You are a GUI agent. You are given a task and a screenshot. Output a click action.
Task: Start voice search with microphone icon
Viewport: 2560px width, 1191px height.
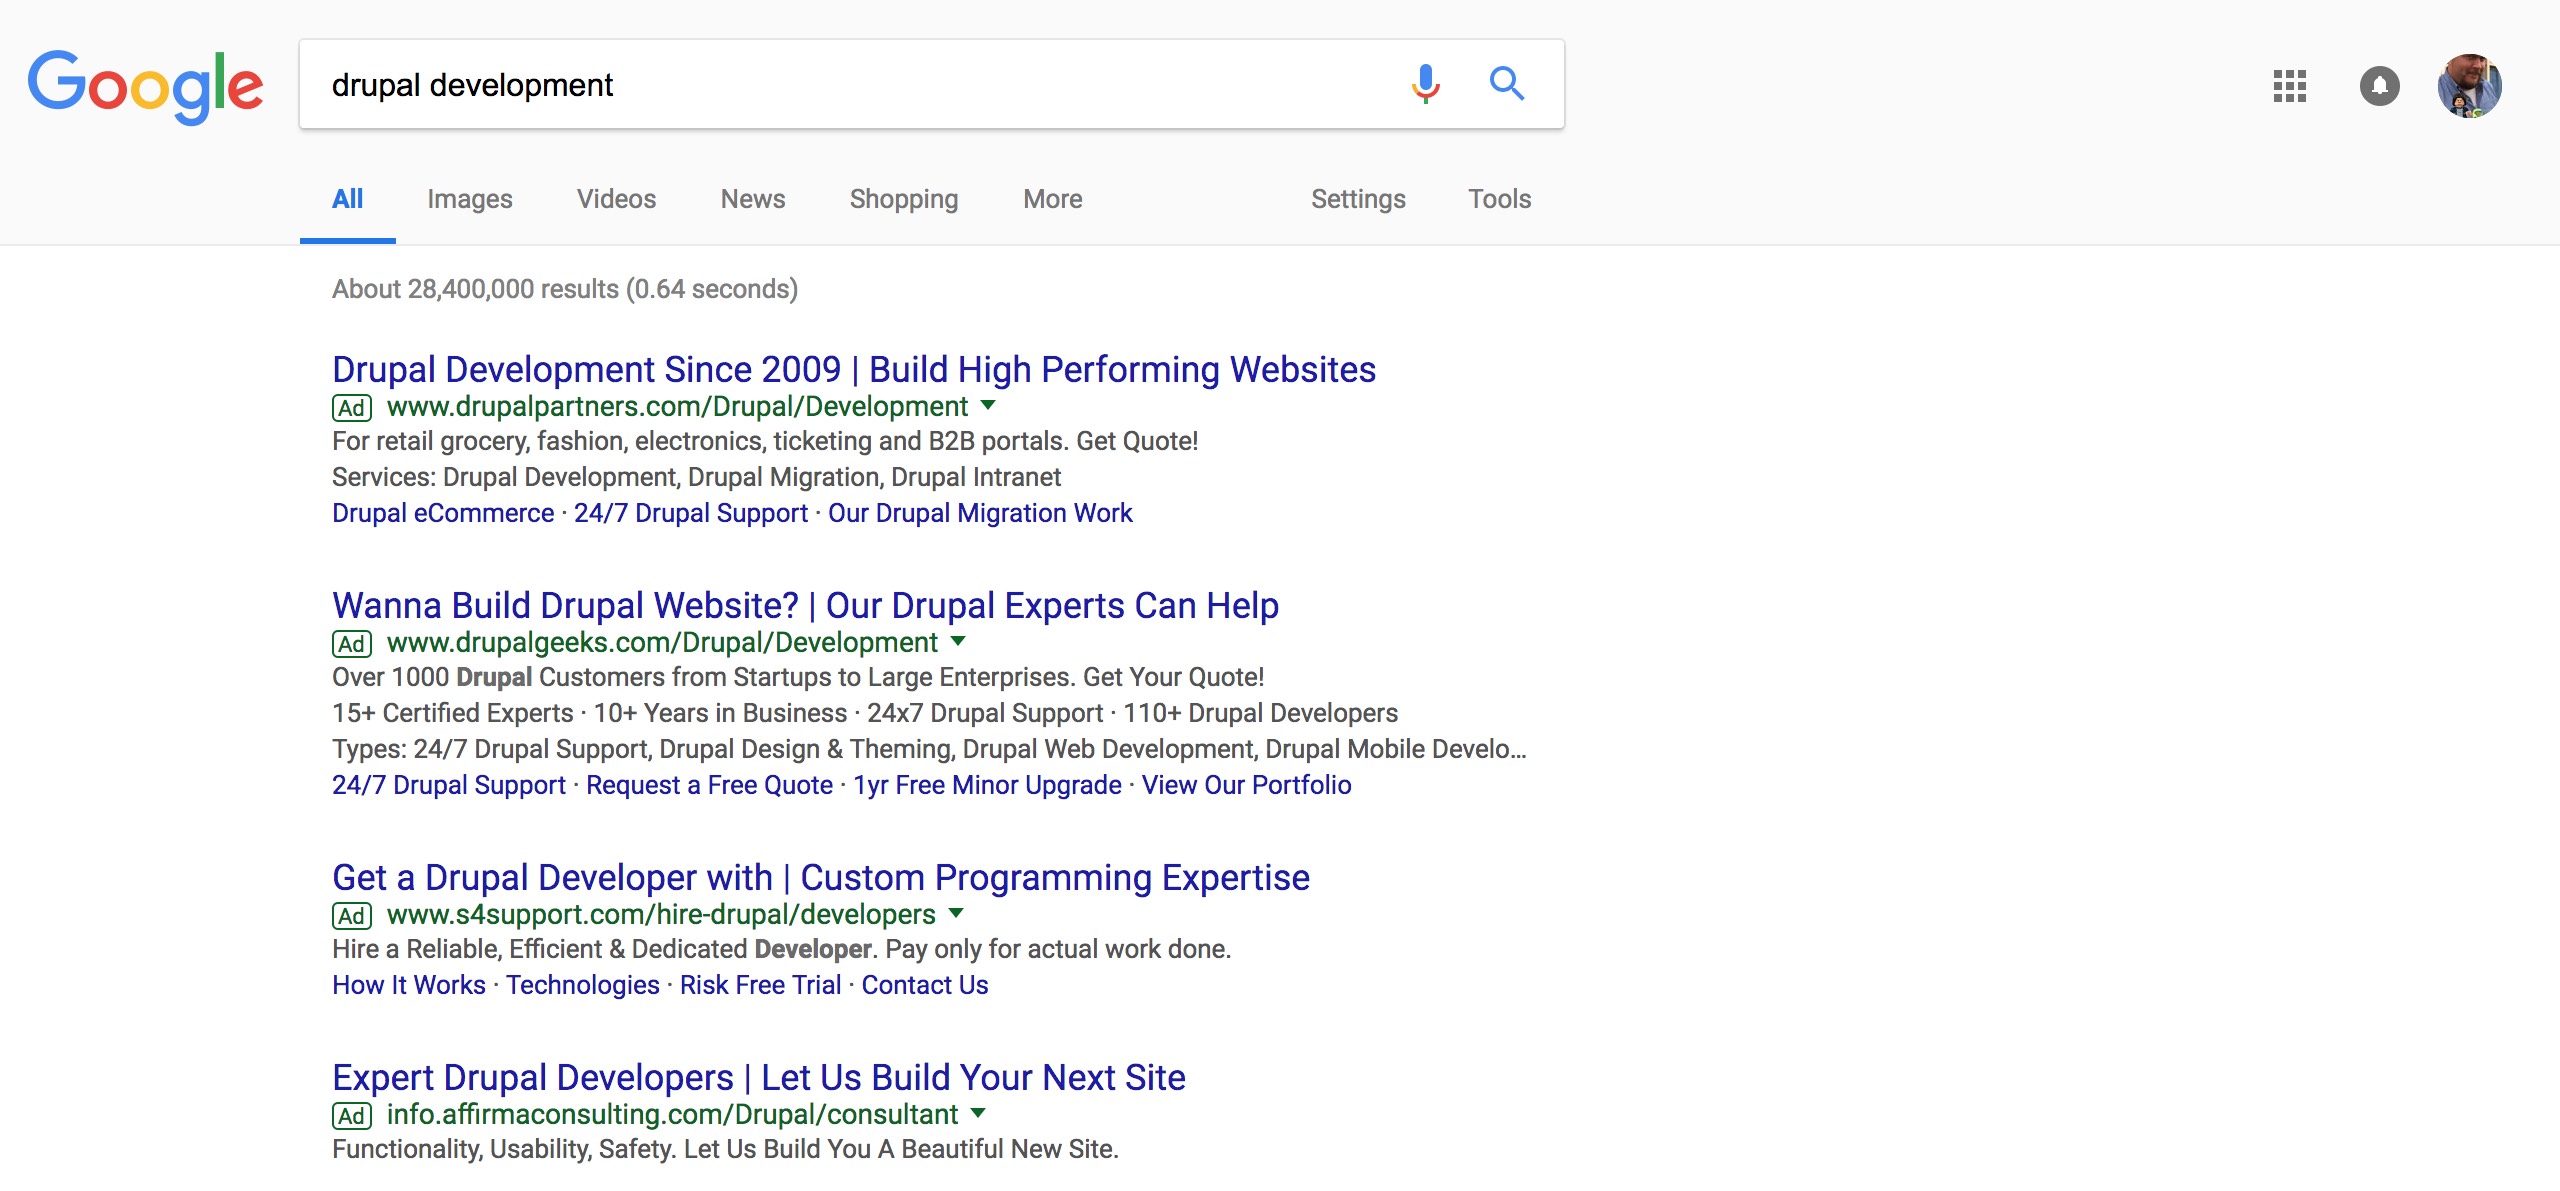coord(1426,84)
